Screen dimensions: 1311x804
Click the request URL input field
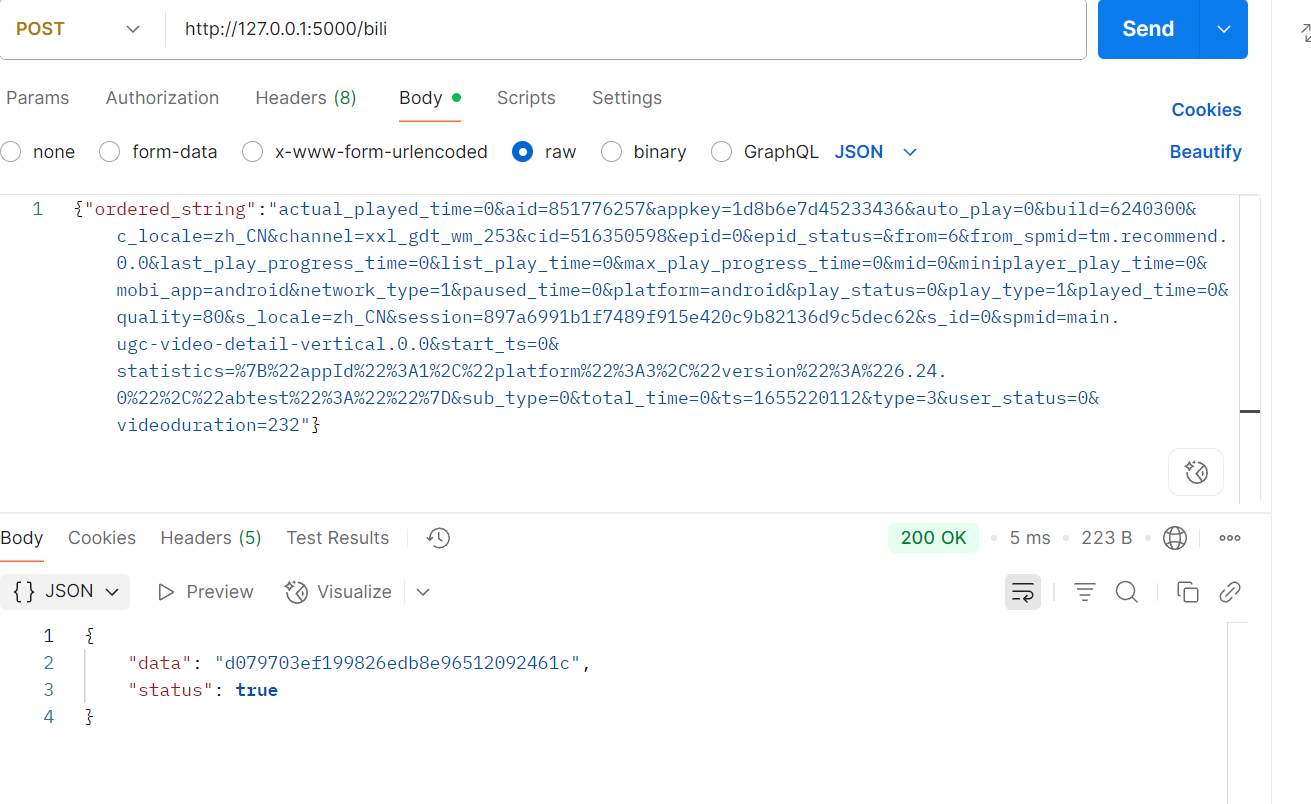(x=626, y=29)
